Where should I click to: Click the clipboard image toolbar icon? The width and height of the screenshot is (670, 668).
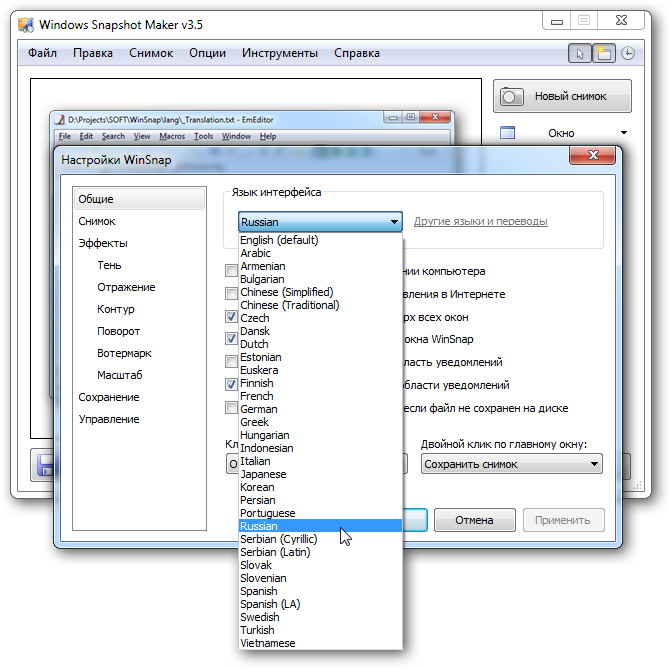tap(604, 53)
